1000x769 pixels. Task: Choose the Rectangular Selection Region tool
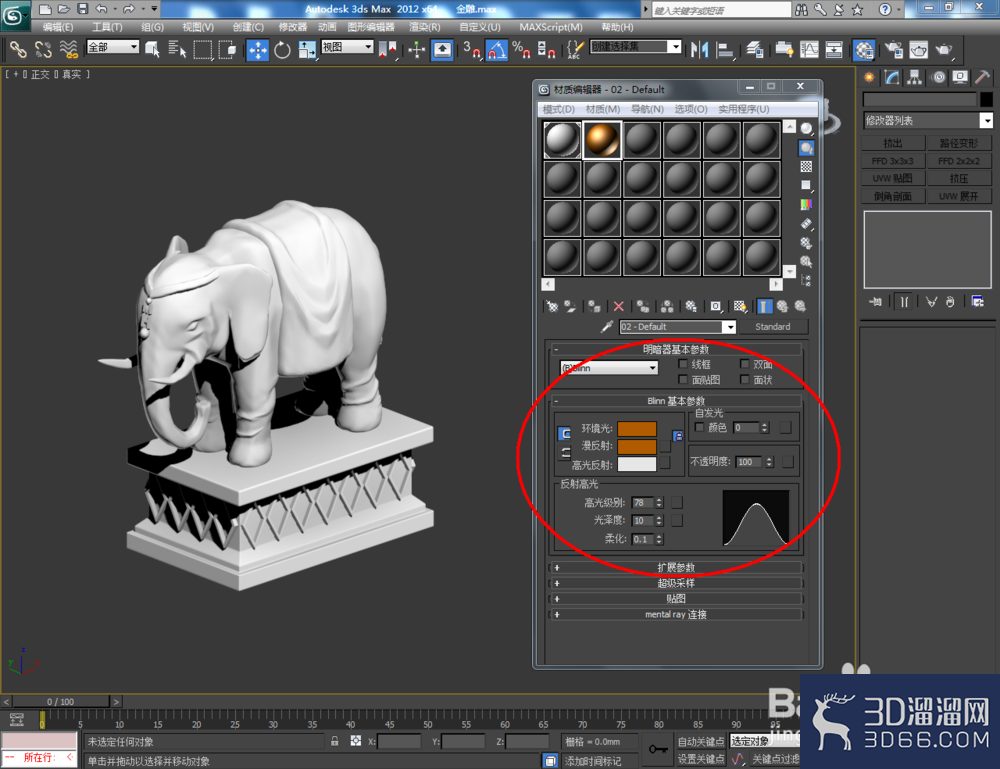202,50
